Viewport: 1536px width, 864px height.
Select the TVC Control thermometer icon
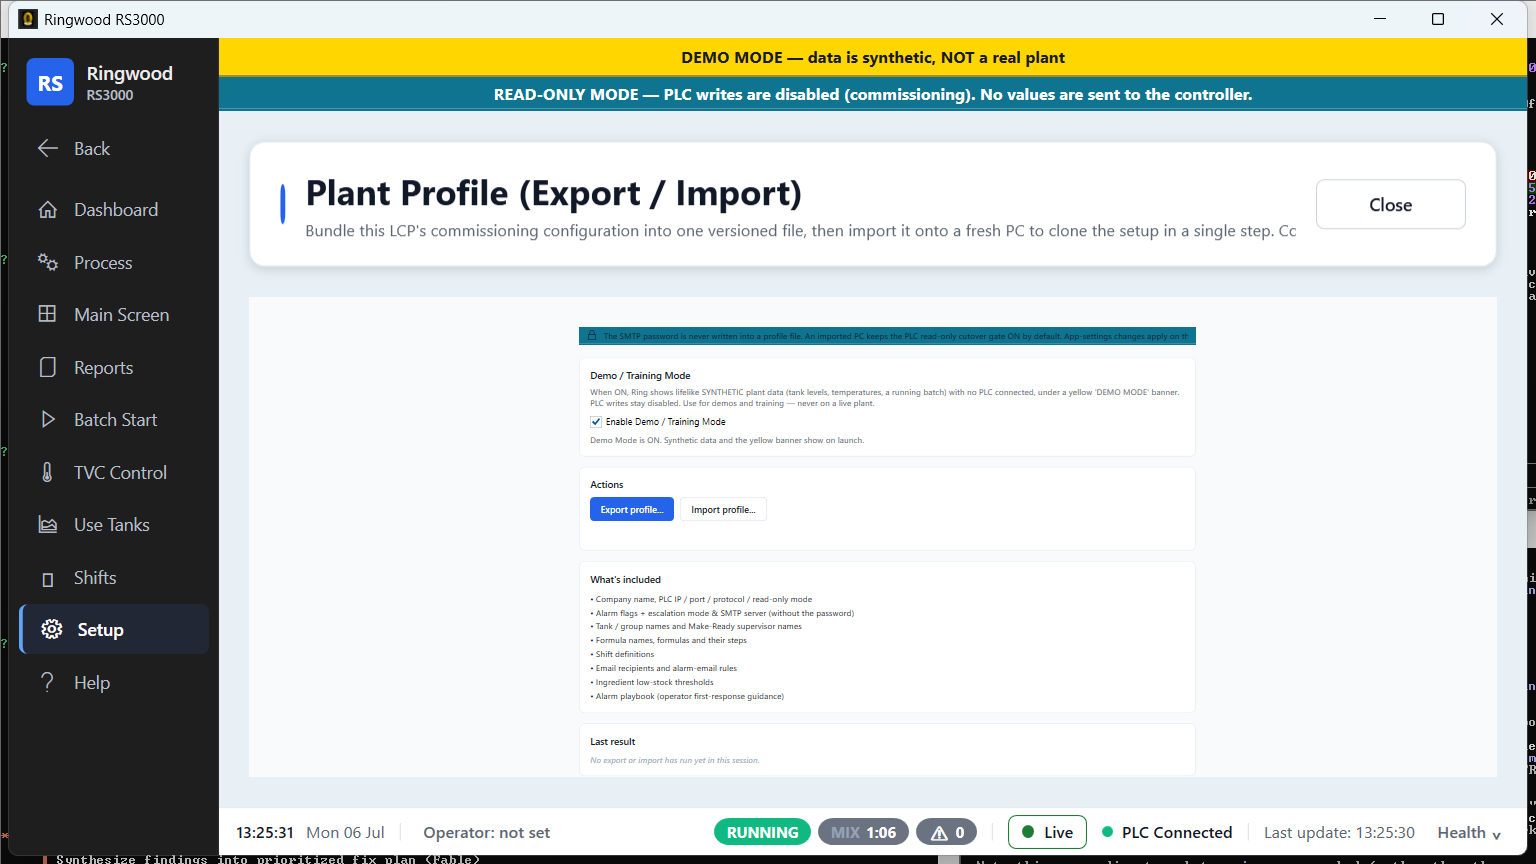[x=47, y=472]
